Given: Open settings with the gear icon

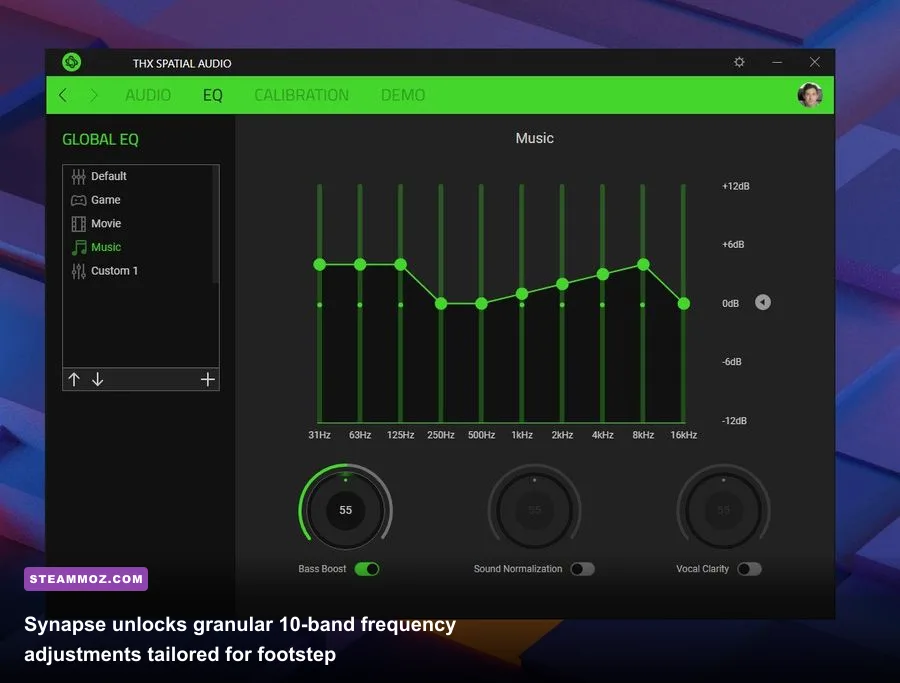Looking at the screenshot, I should click(739, 62).
